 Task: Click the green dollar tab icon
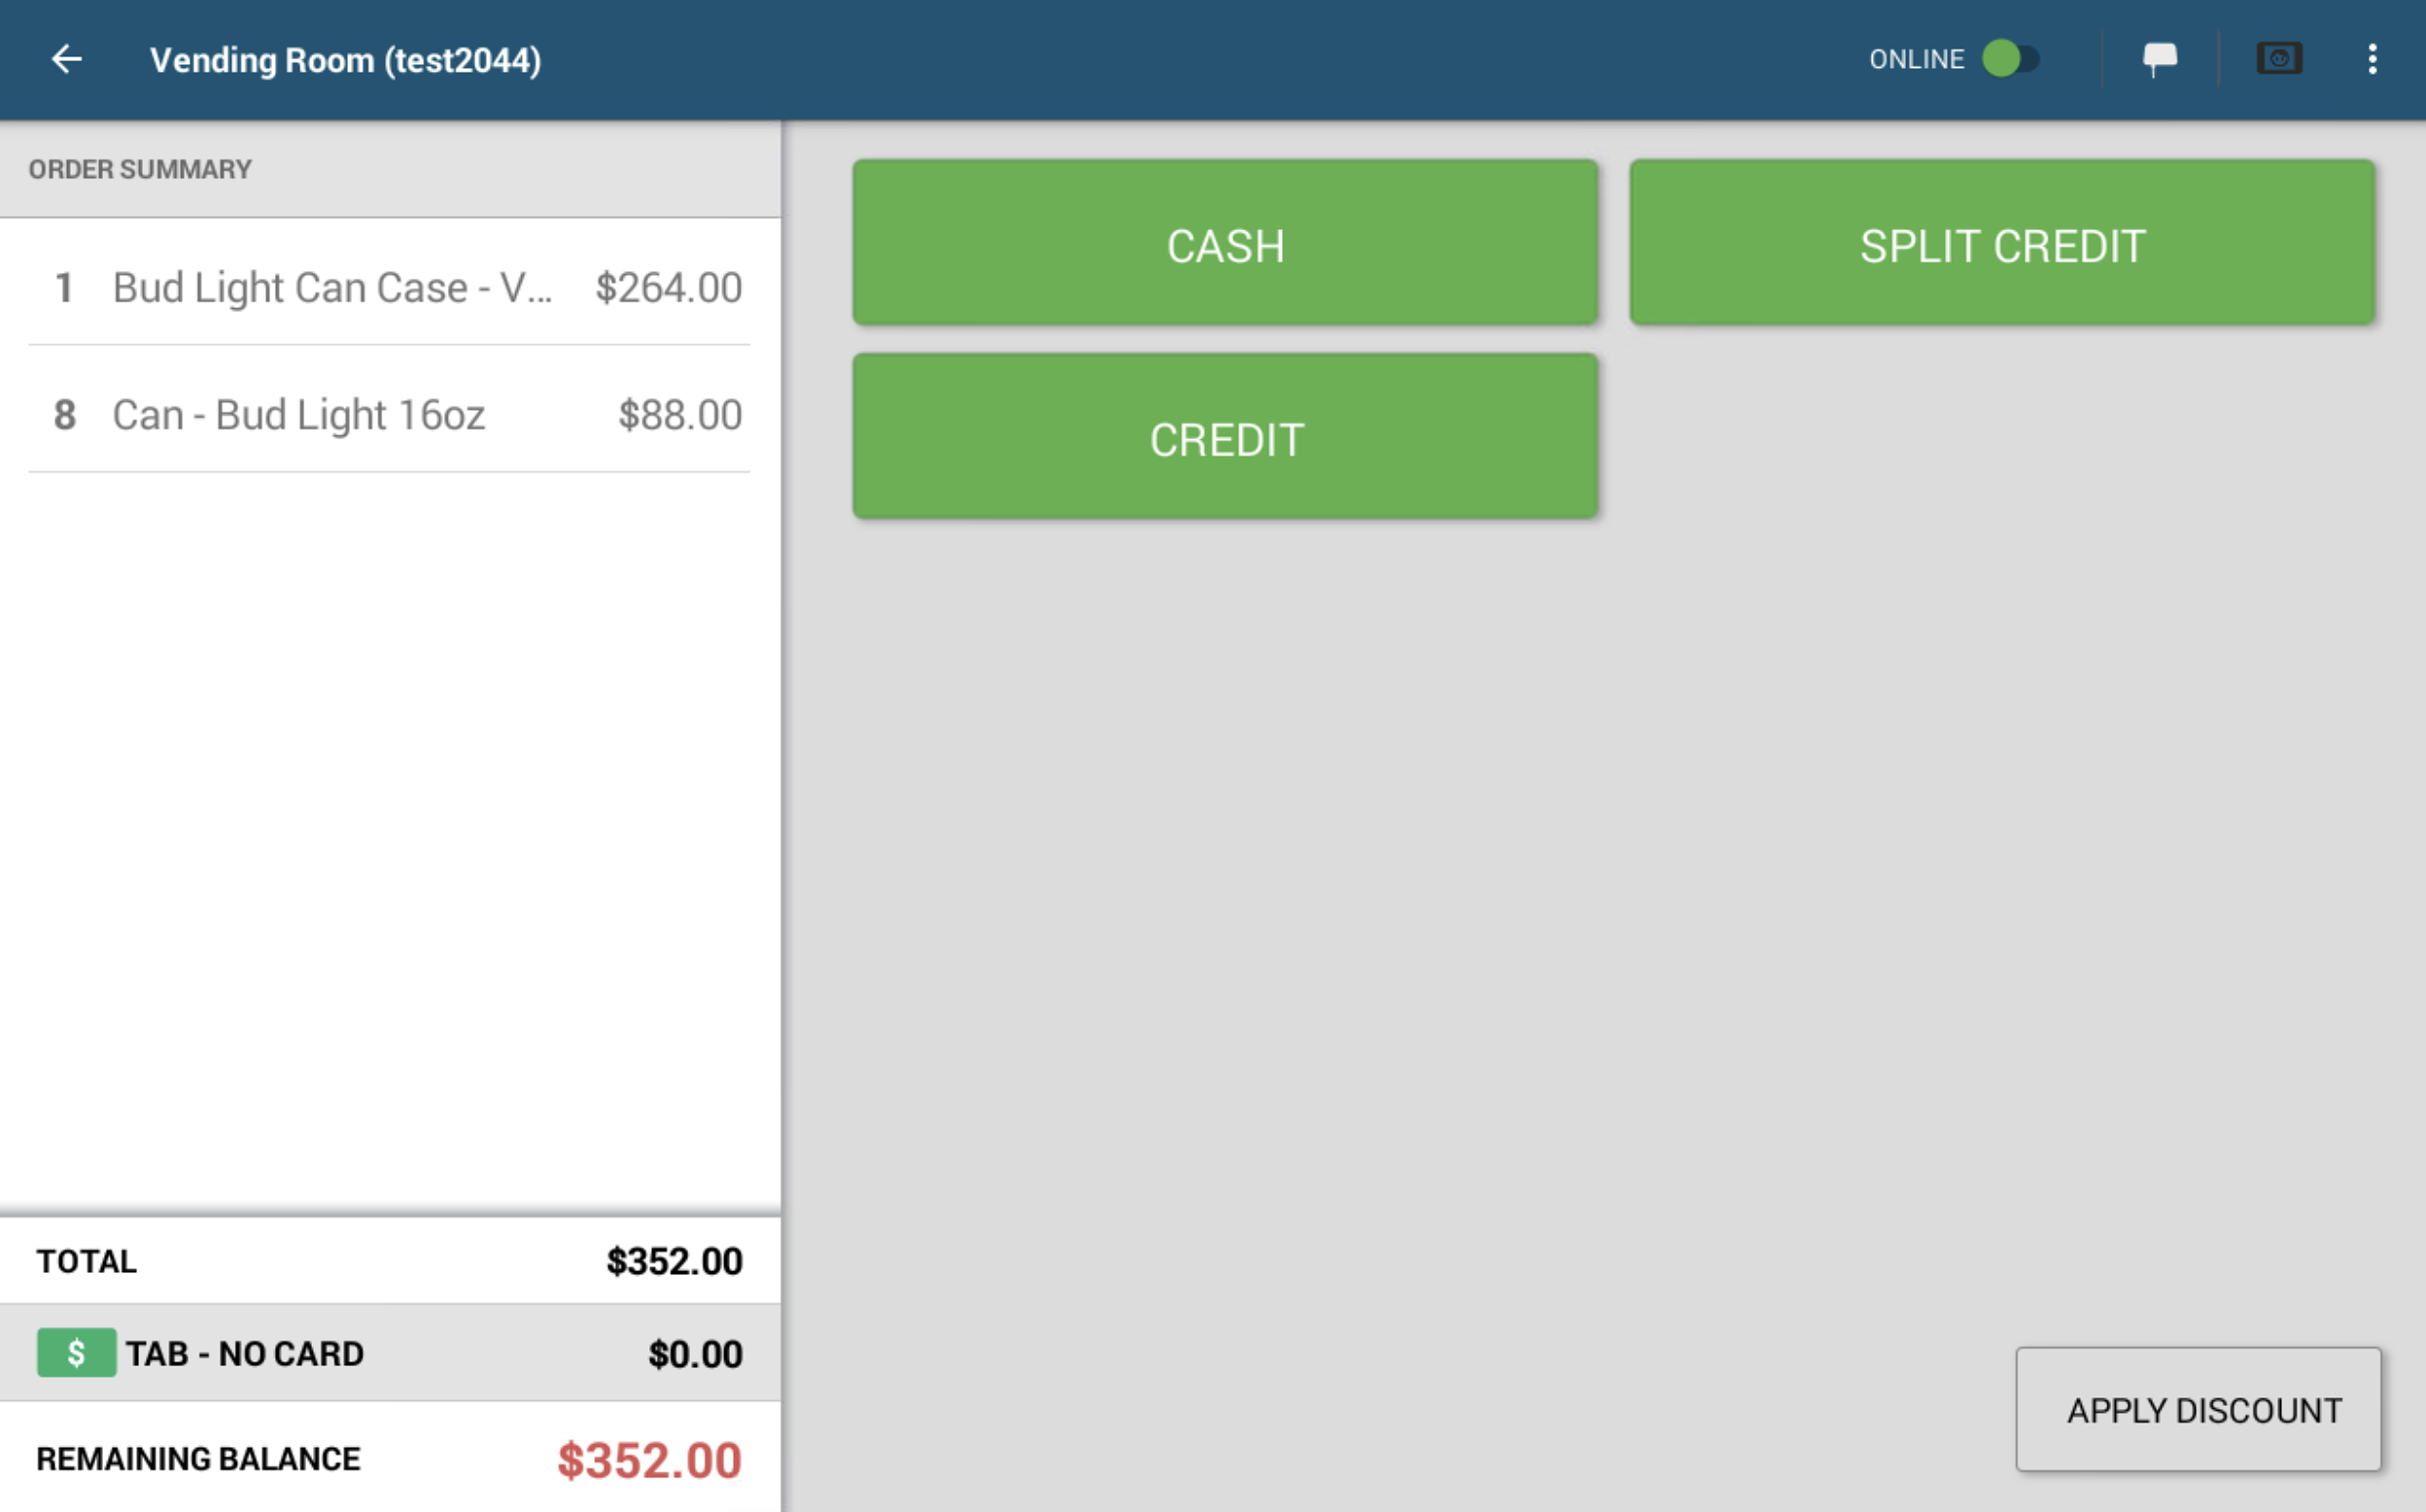coord(76,1353)
